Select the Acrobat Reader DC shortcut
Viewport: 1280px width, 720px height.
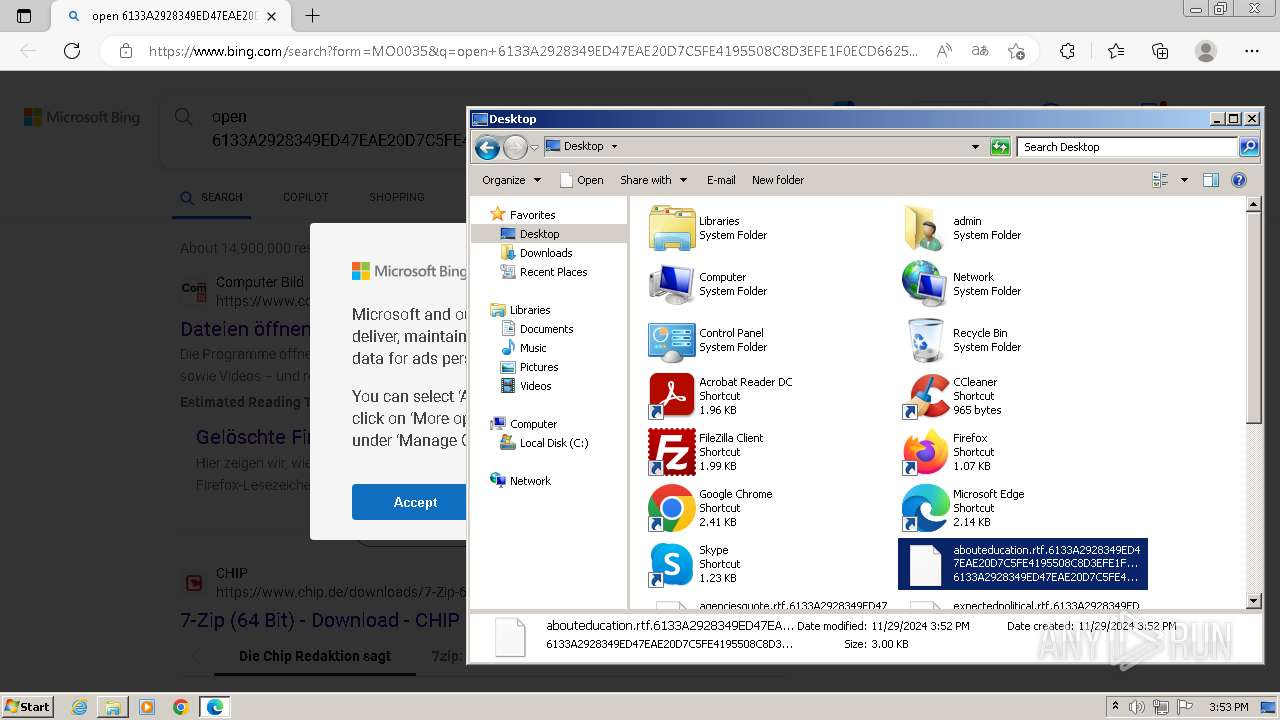tap(672, 396)
